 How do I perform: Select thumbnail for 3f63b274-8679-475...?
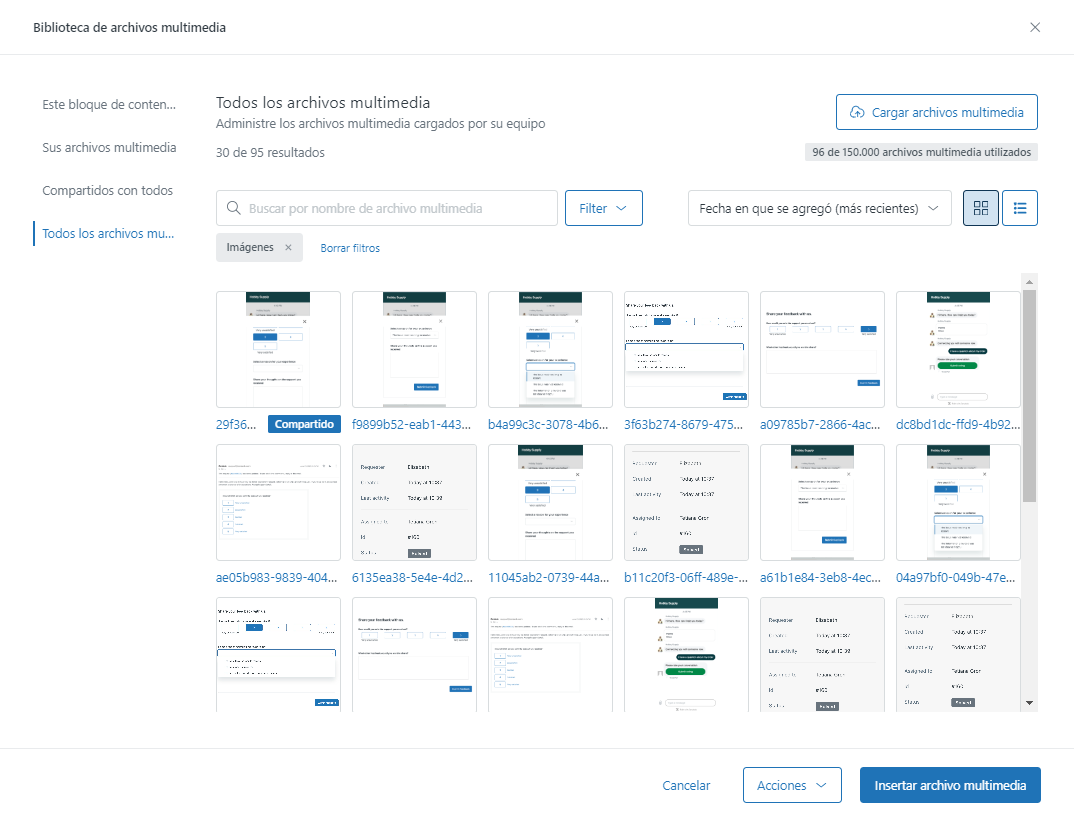pos(686,349)
